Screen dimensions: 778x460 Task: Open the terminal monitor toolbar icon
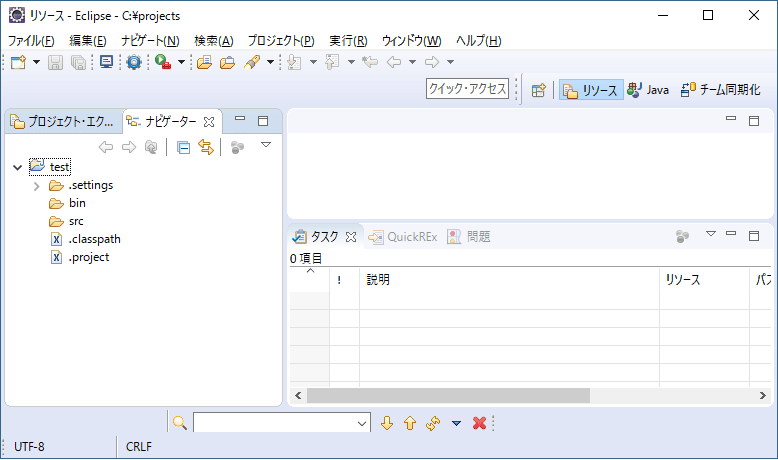[x=106, y=62]
